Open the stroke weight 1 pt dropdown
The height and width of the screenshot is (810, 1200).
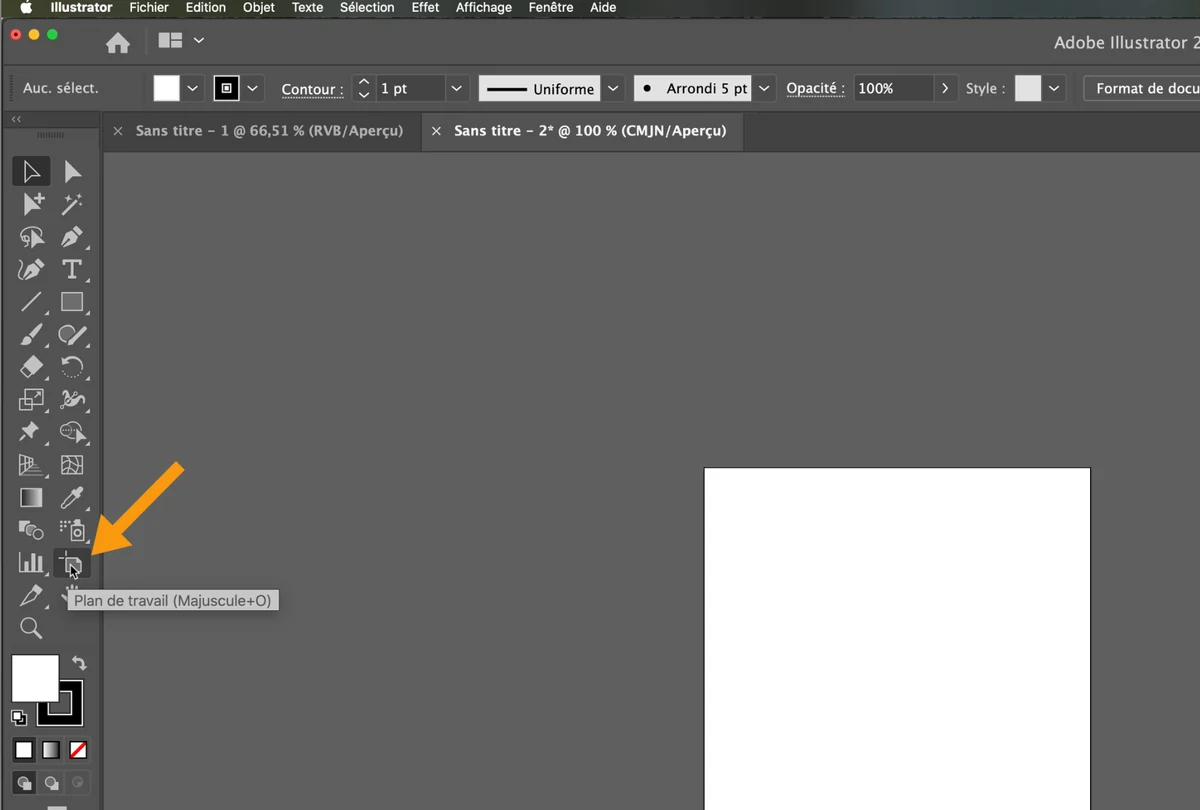[x=457, y=88]
